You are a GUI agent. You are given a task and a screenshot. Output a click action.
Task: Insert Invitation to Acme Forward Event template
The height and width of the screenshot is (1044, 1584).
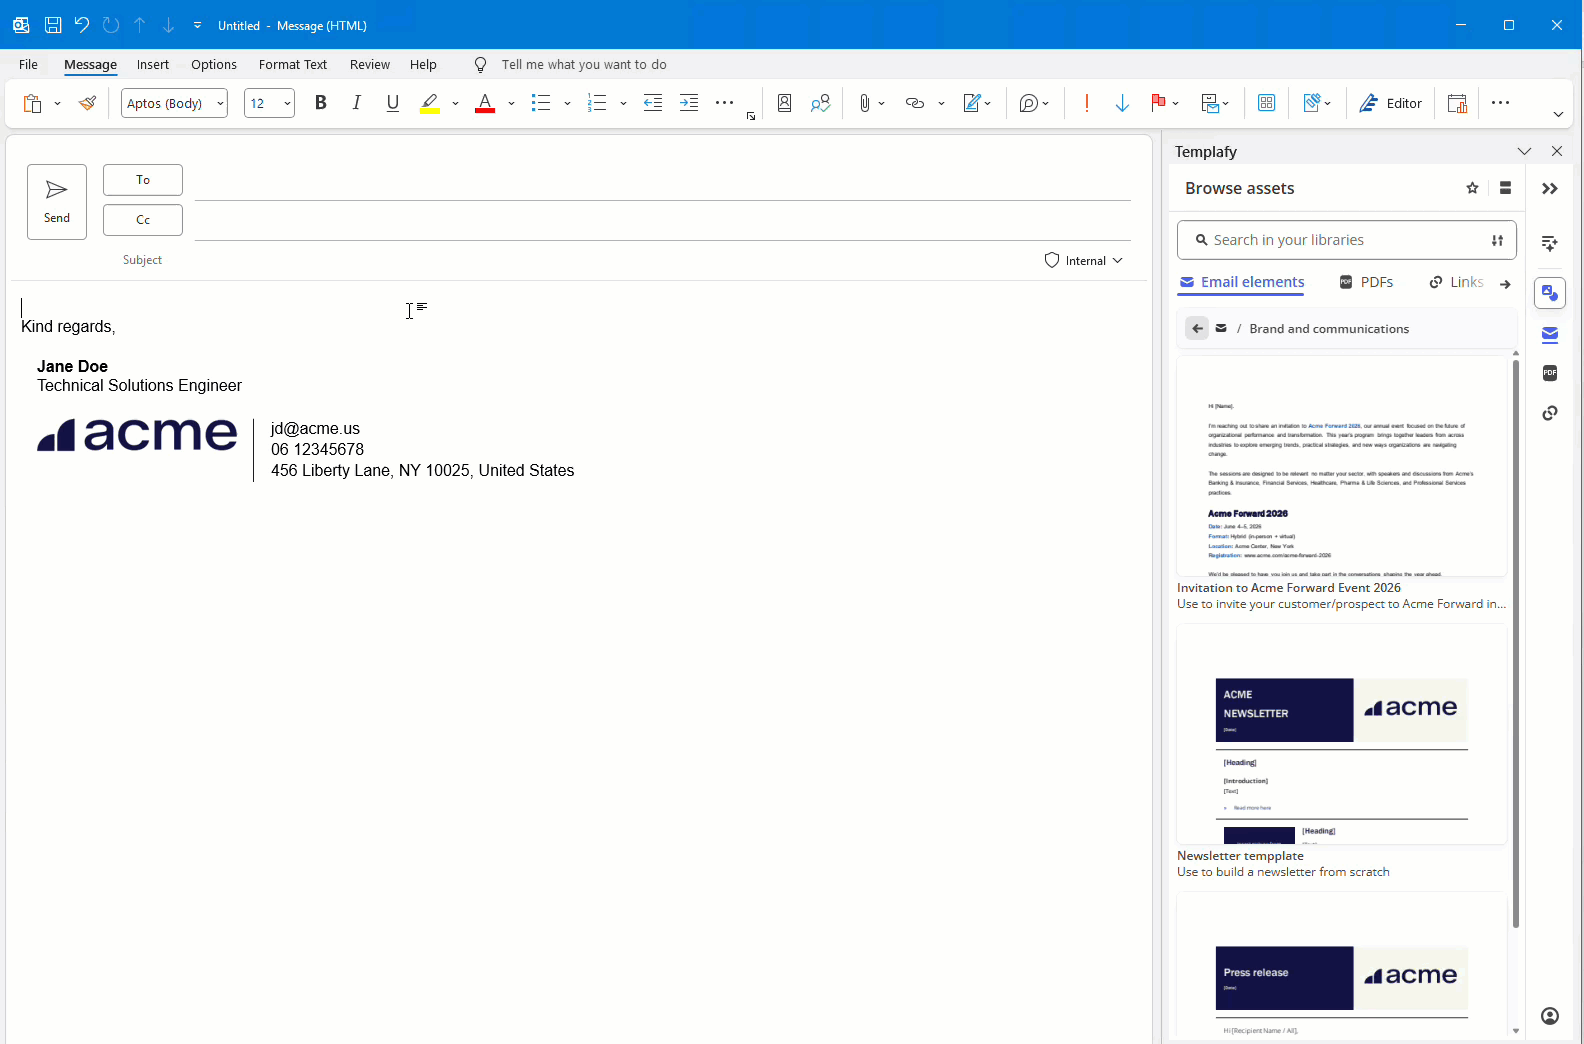coord(1342,466)
